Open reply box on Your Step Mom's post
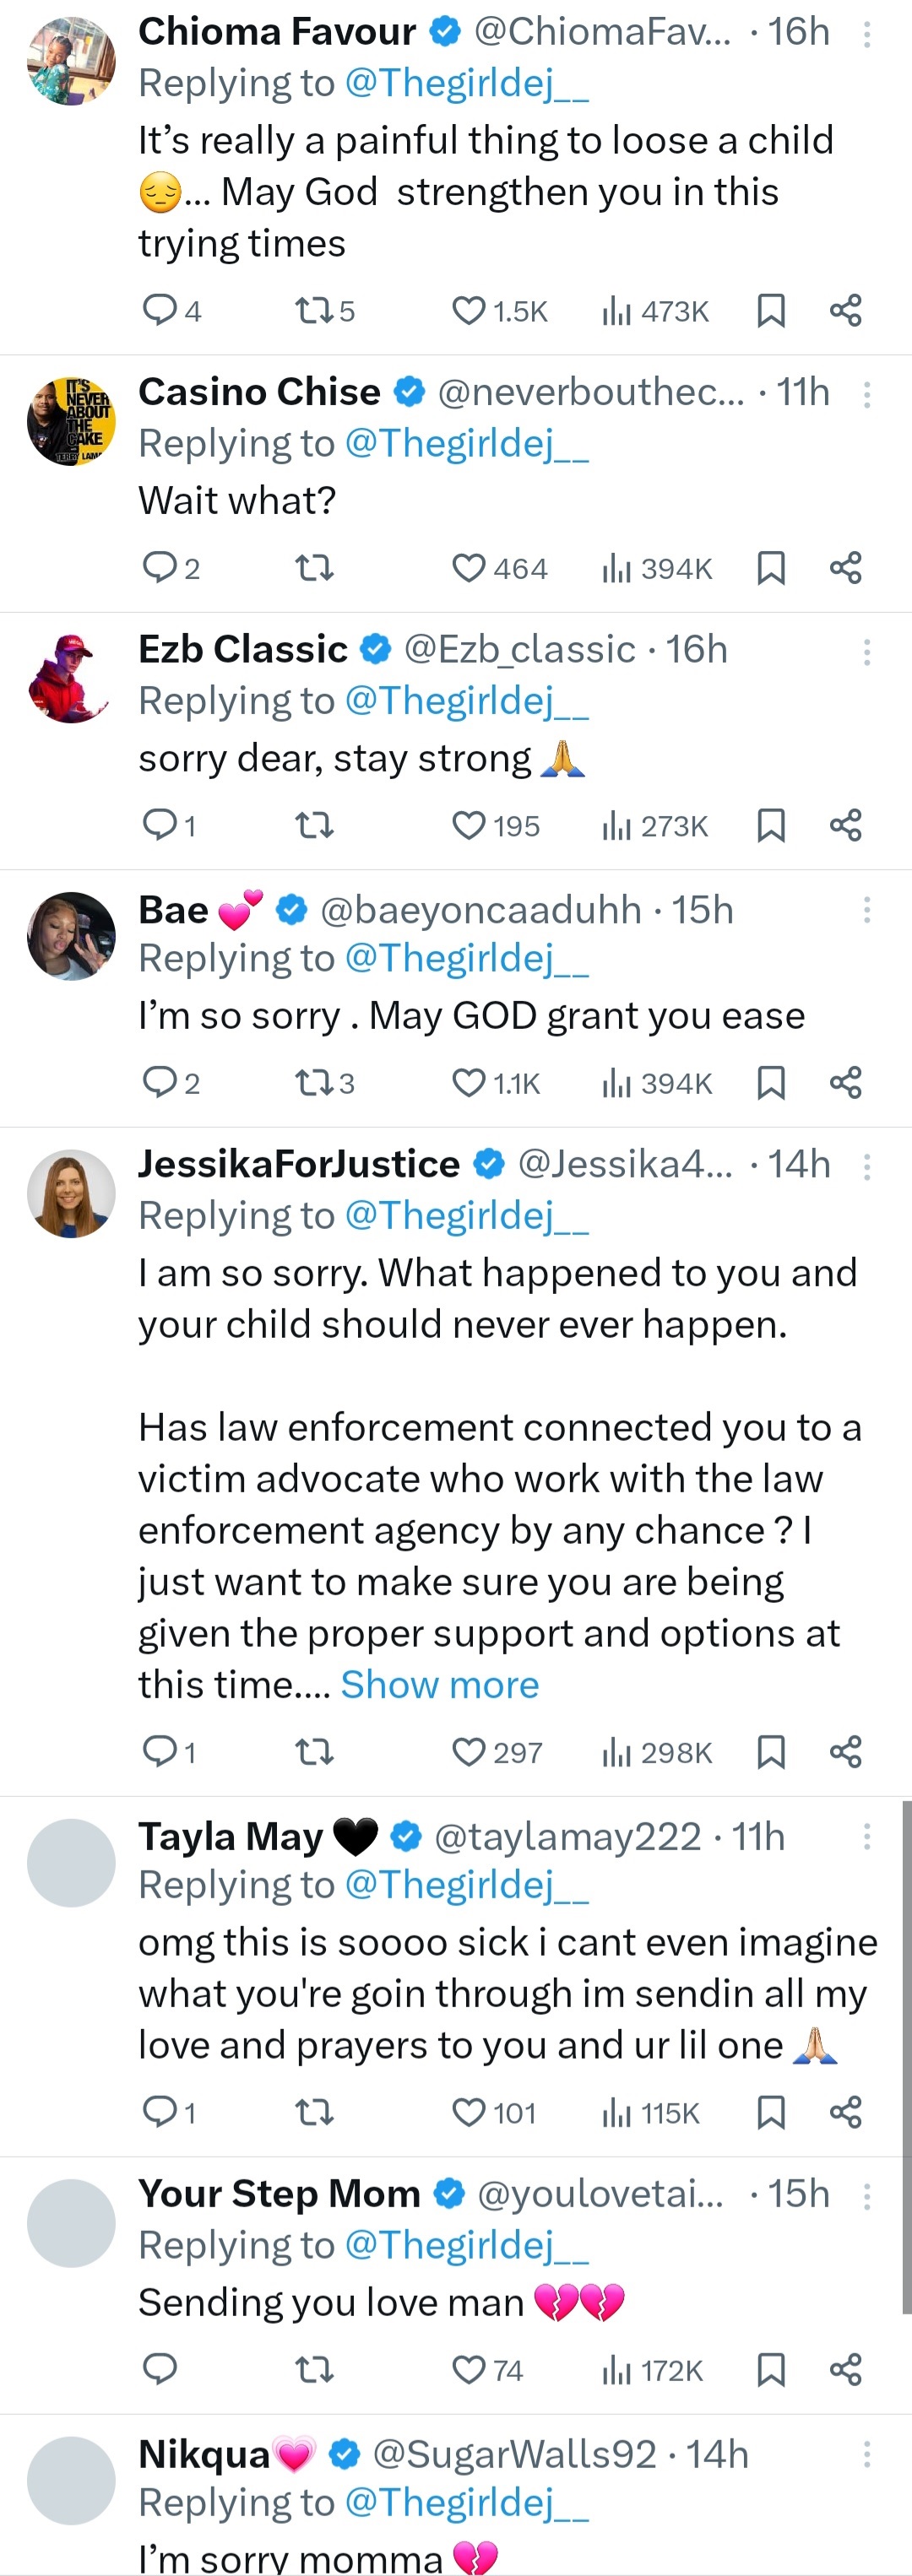Image resolution: width=912 pixels, height=2576 pixels. pyautogui.click(x=160, y=2369)
